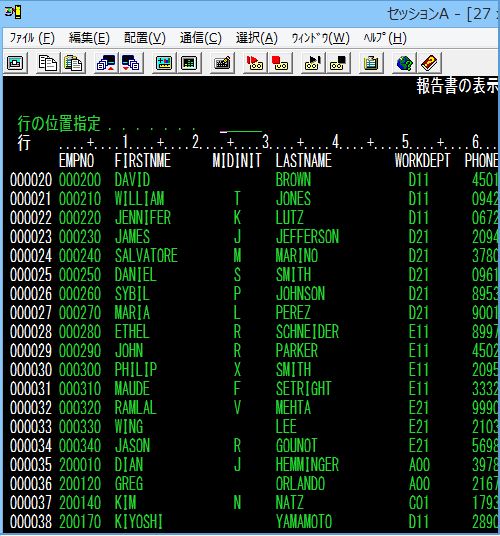Screen dimensions: 500x536
Task: Click first name WILLIAM
Action: pos(139,199)
